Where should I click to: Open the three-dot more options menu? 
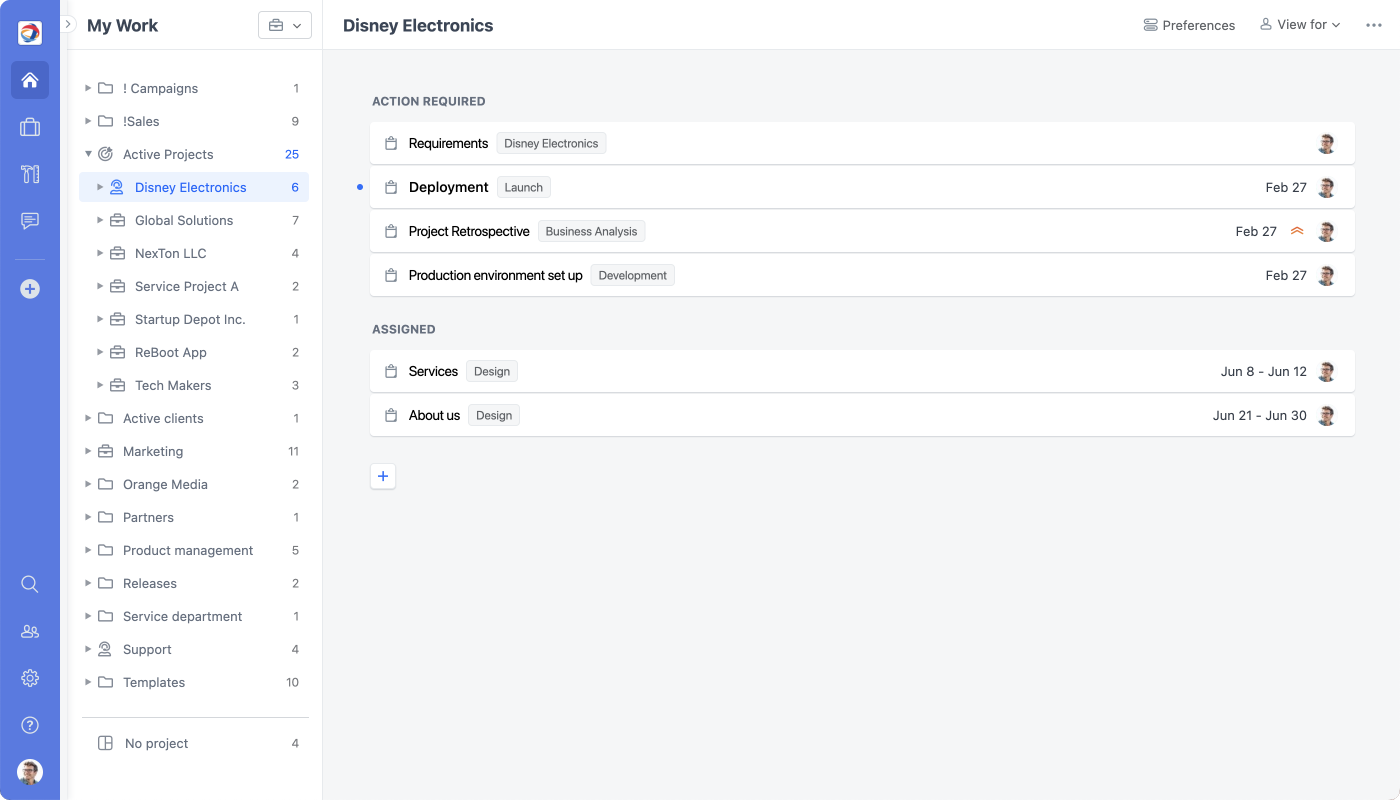[x=1374, y=25]
